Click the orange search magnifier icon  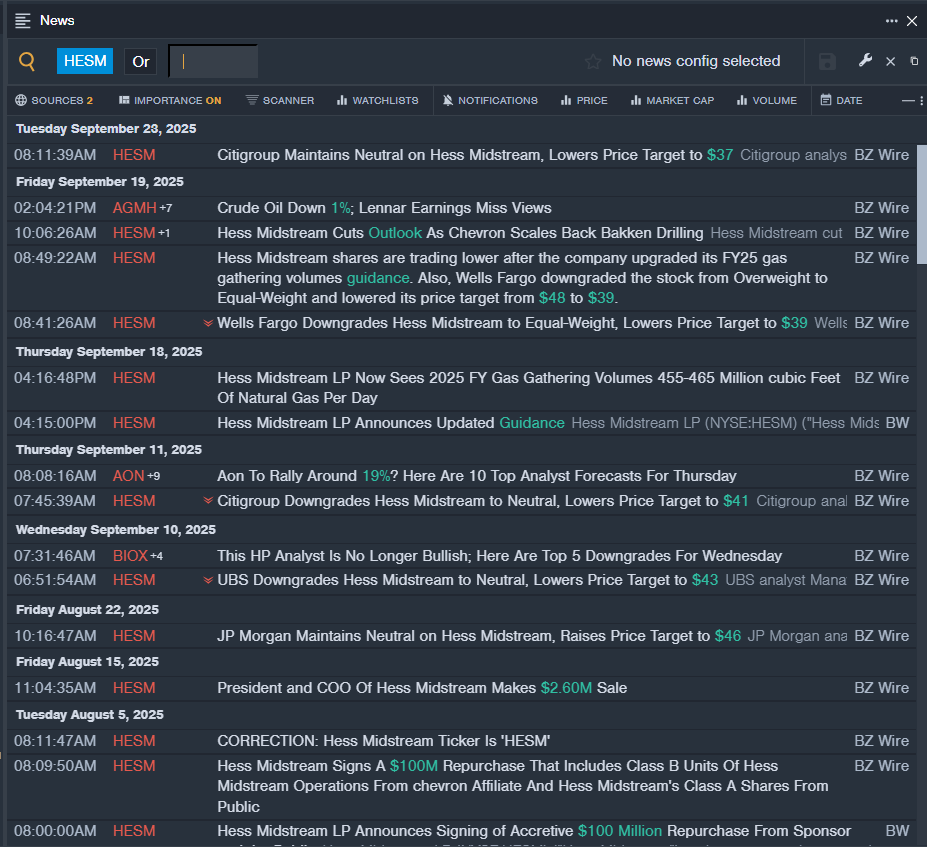(27, 62)
